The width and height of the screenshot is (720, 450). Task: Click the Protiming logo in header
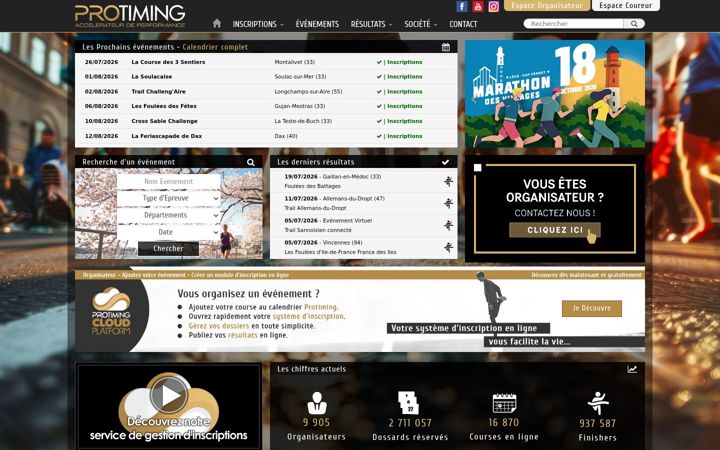tap(130, 16)
